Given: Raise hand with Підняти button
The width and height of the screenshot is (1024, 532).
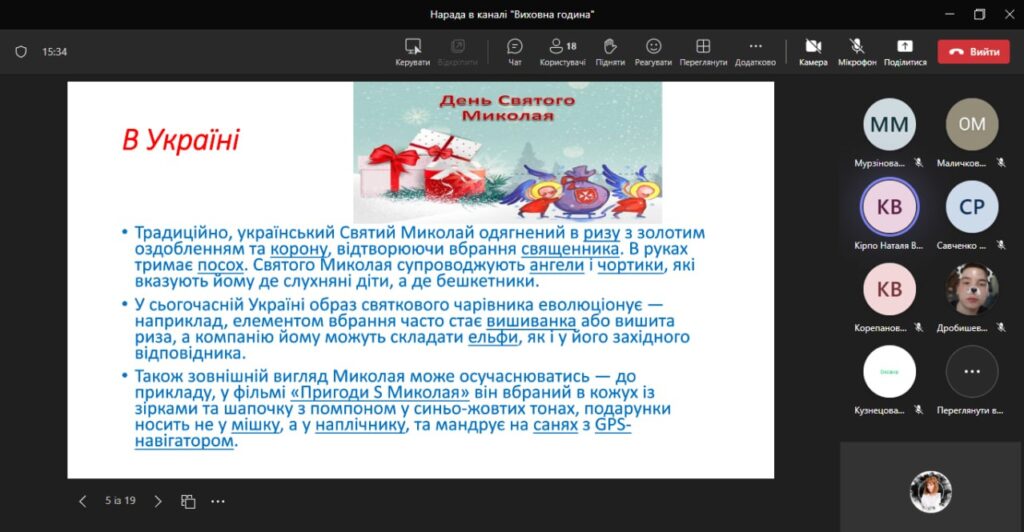Looking at the screenshot, I should pos(610,51).
